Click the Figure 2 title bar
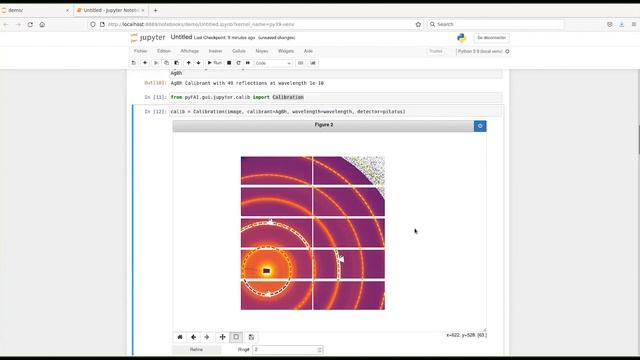The image size is (640, 360). click(x=323, y=126)
